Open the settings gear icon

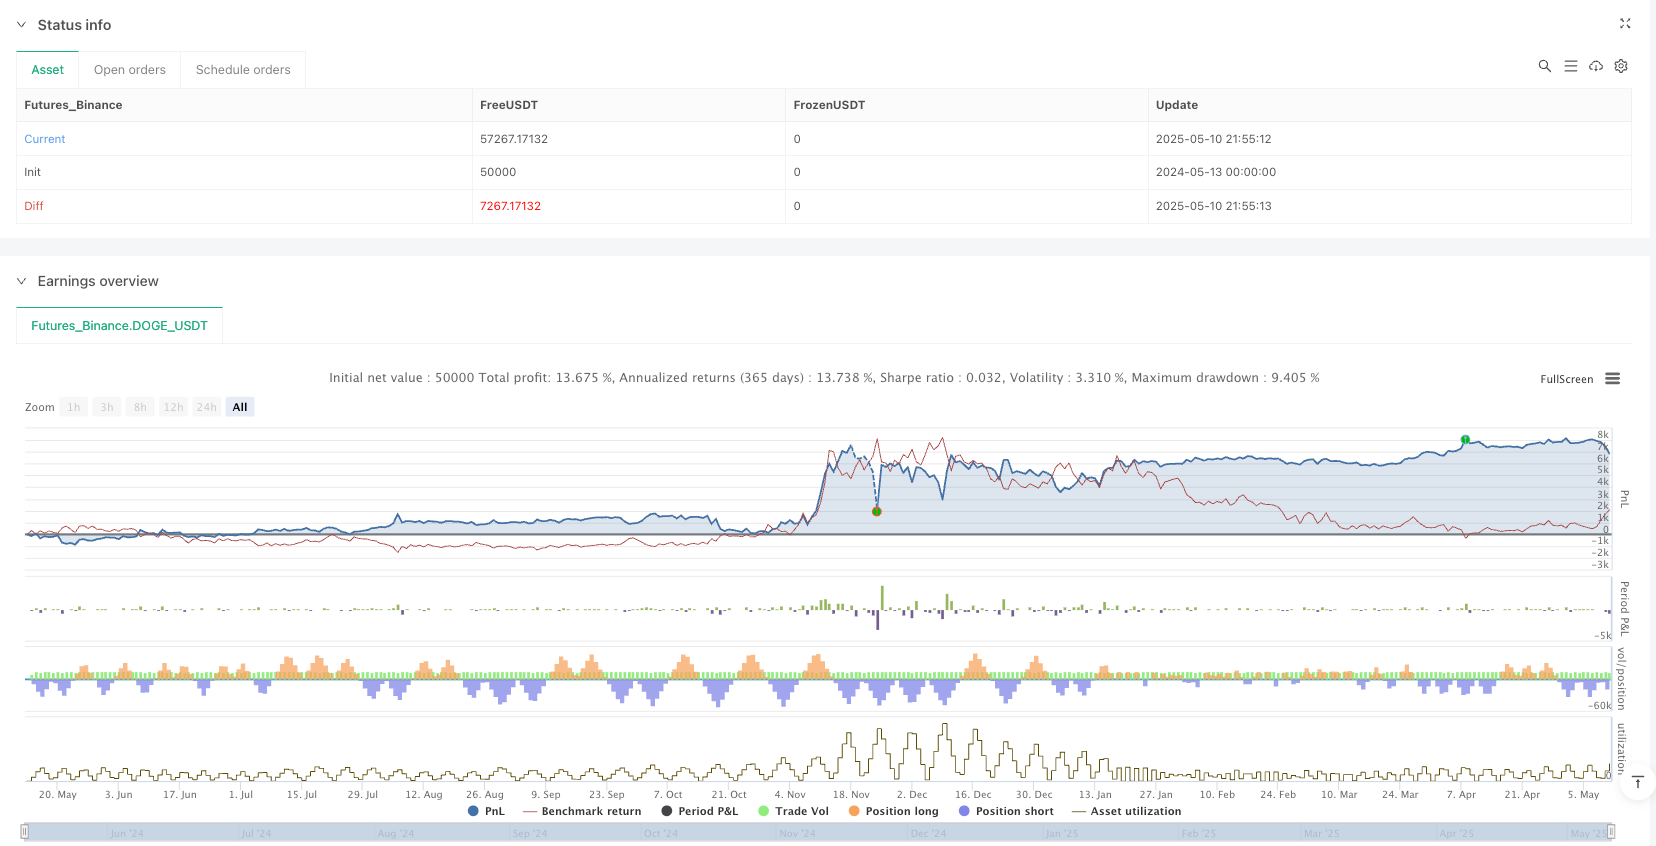coord(1621,66)
